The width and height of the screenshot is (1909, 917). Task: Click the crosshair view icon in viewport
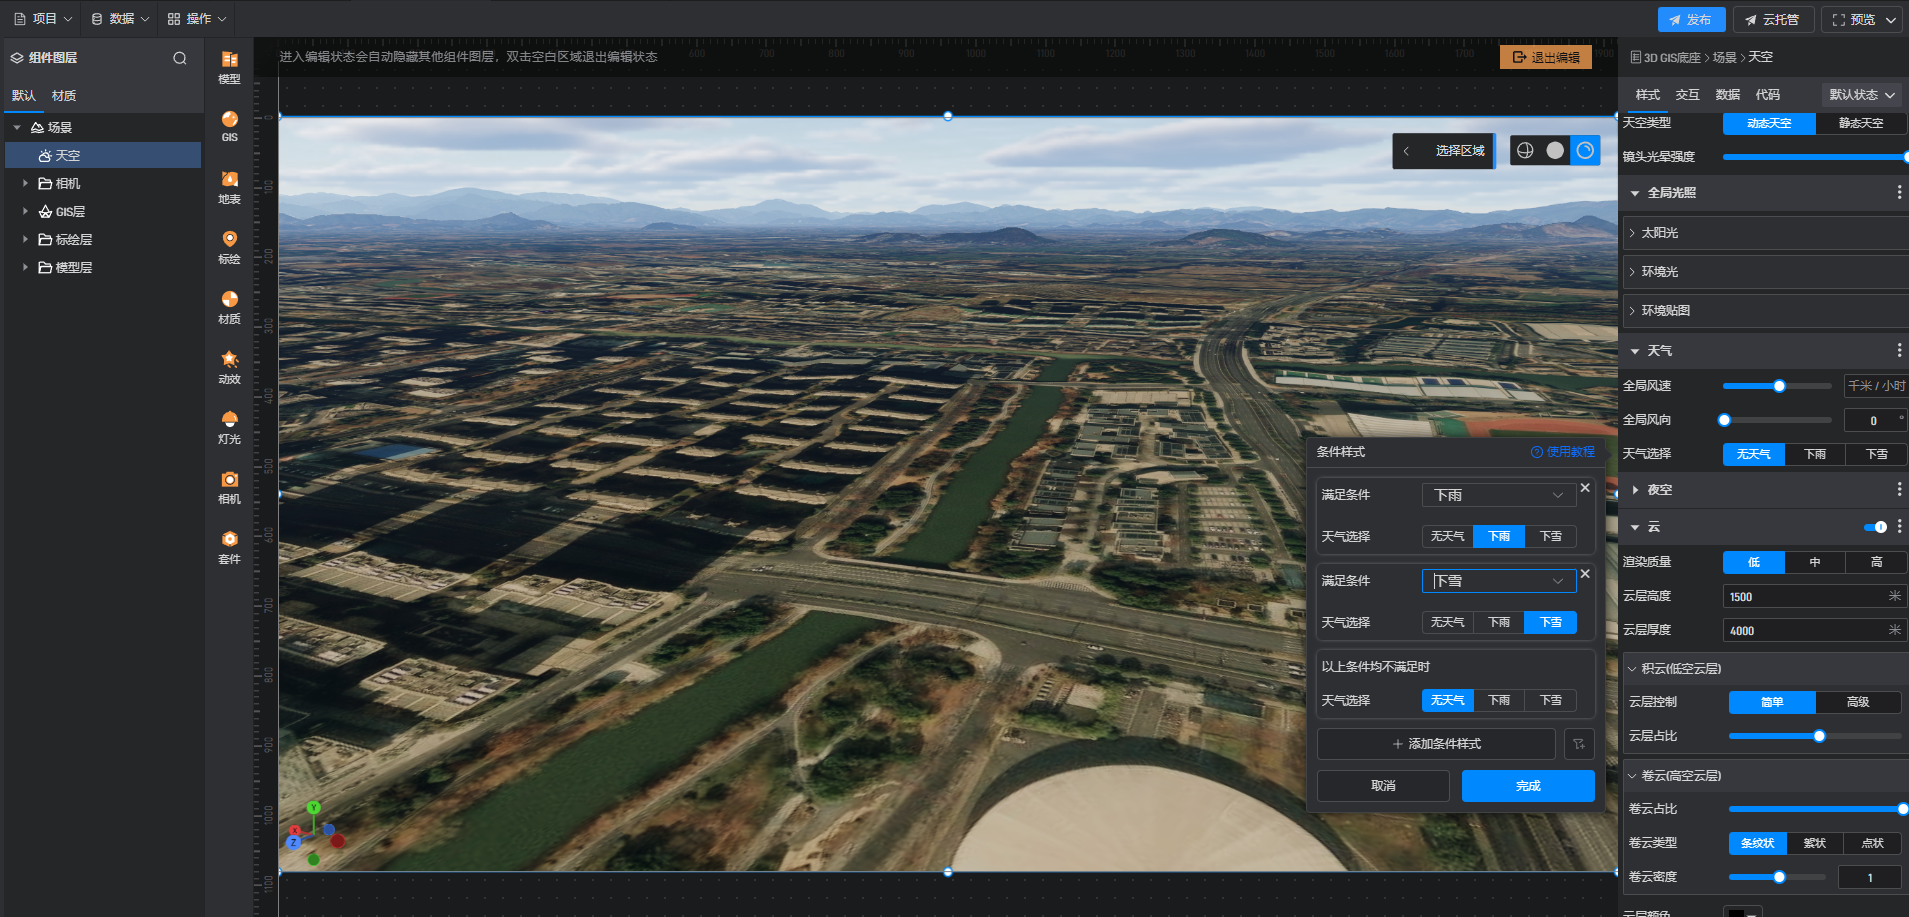coord(1525,150)
